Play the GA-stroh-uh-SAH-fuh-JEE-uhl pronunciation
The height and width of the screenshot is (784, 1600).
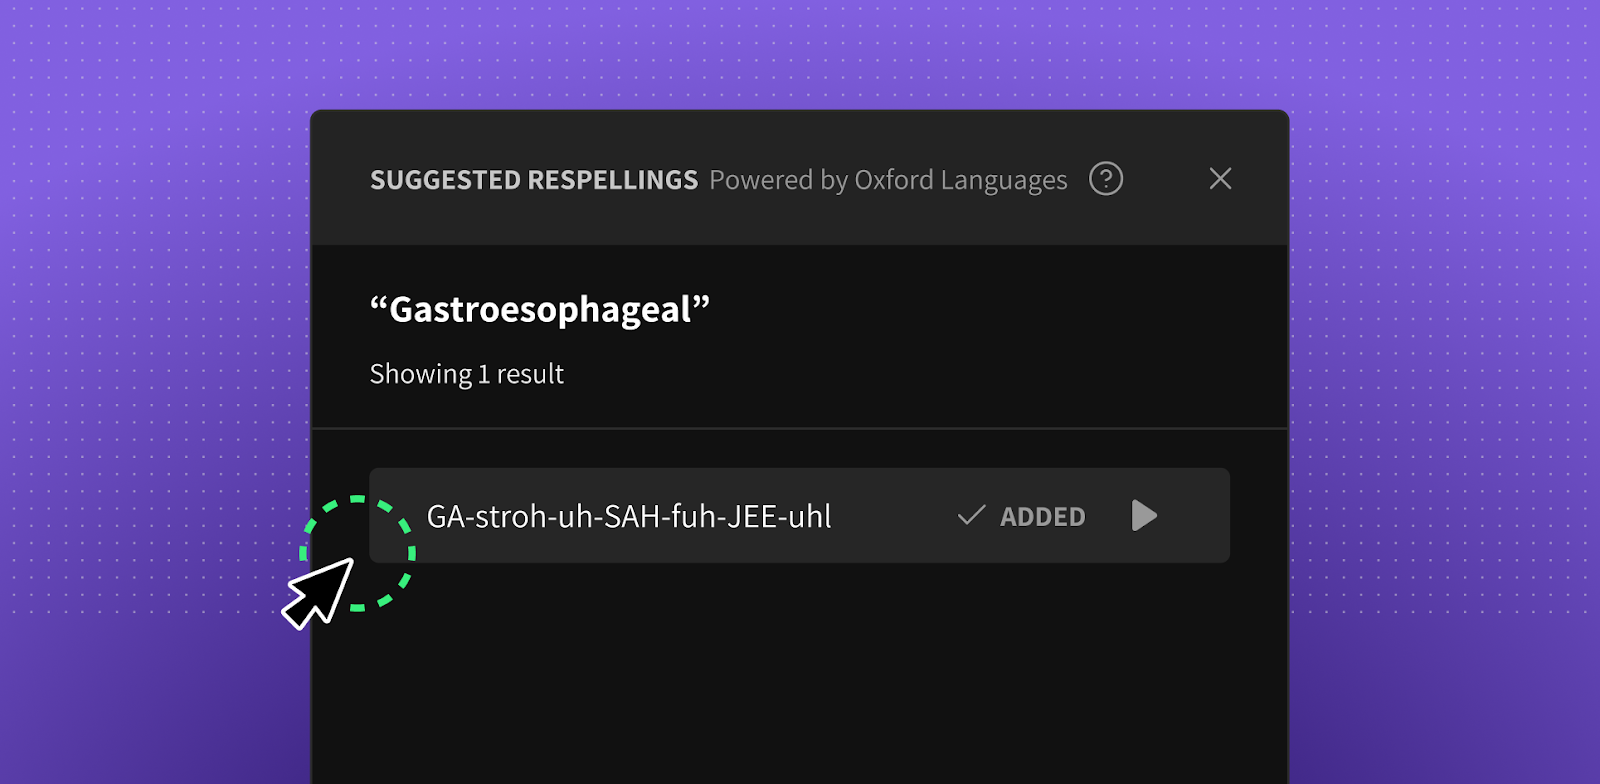coord(1144,516)
